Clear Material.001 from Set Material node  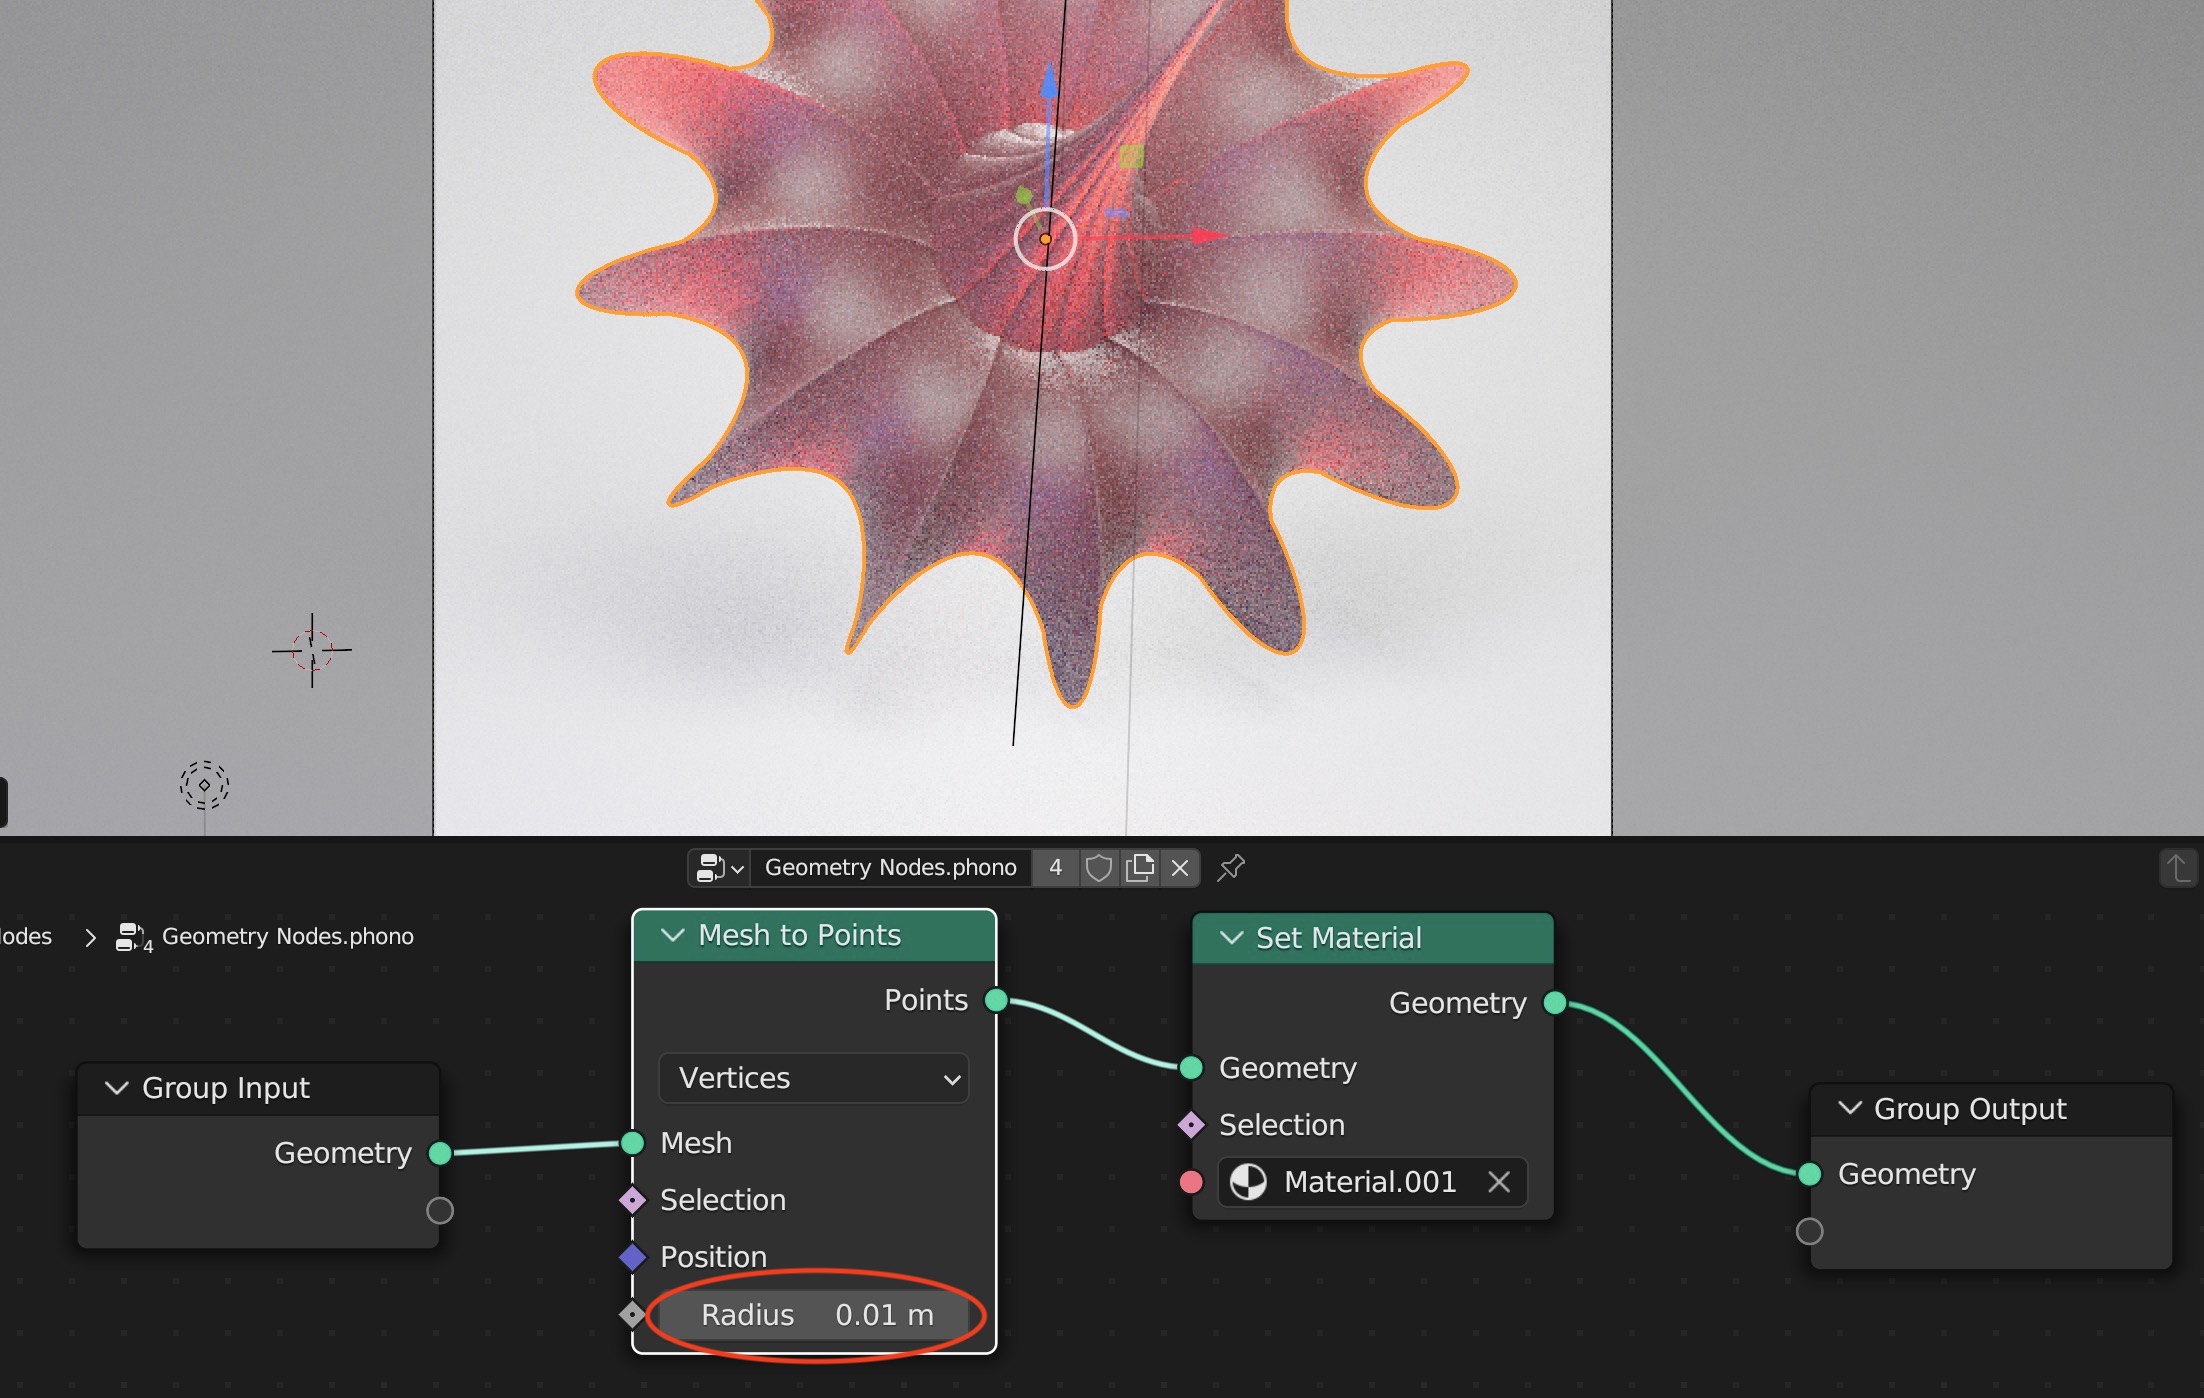coord(1498,1182)
